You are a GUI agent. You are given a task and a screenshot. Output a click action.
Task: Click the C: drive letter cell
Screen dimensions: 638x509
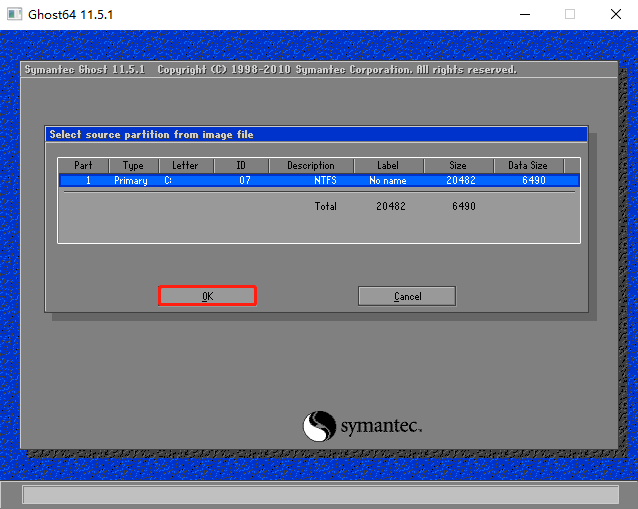168,180
